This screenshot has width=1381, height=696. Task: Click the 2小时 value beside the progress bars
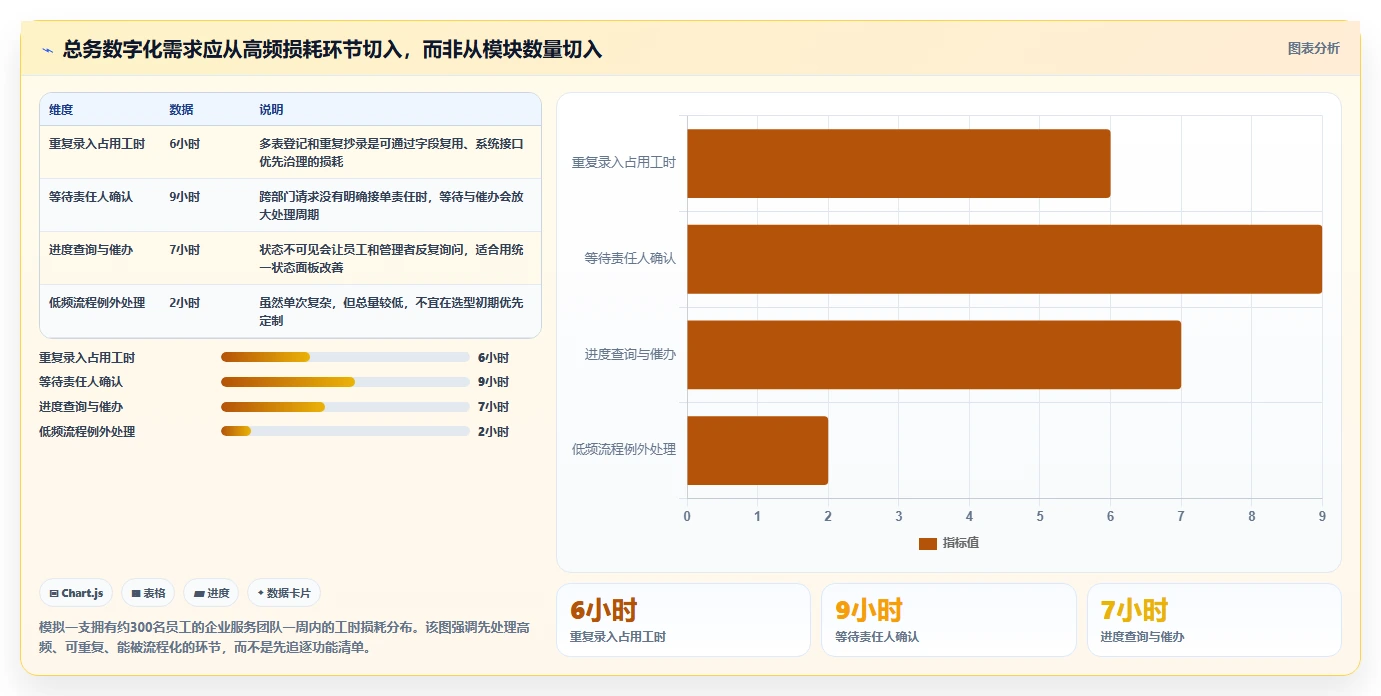[x=493, y=432]
